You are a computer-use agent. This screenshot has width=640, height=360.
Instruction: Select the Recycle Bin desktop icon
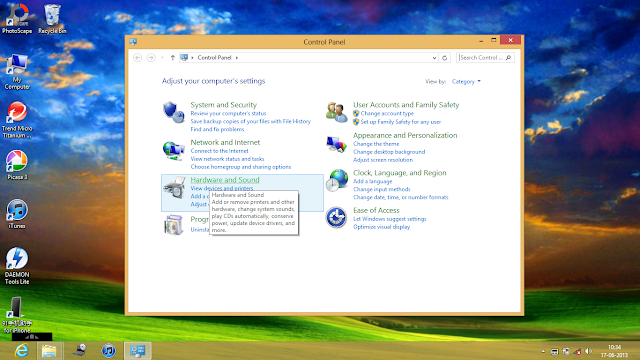coord(52,19)
